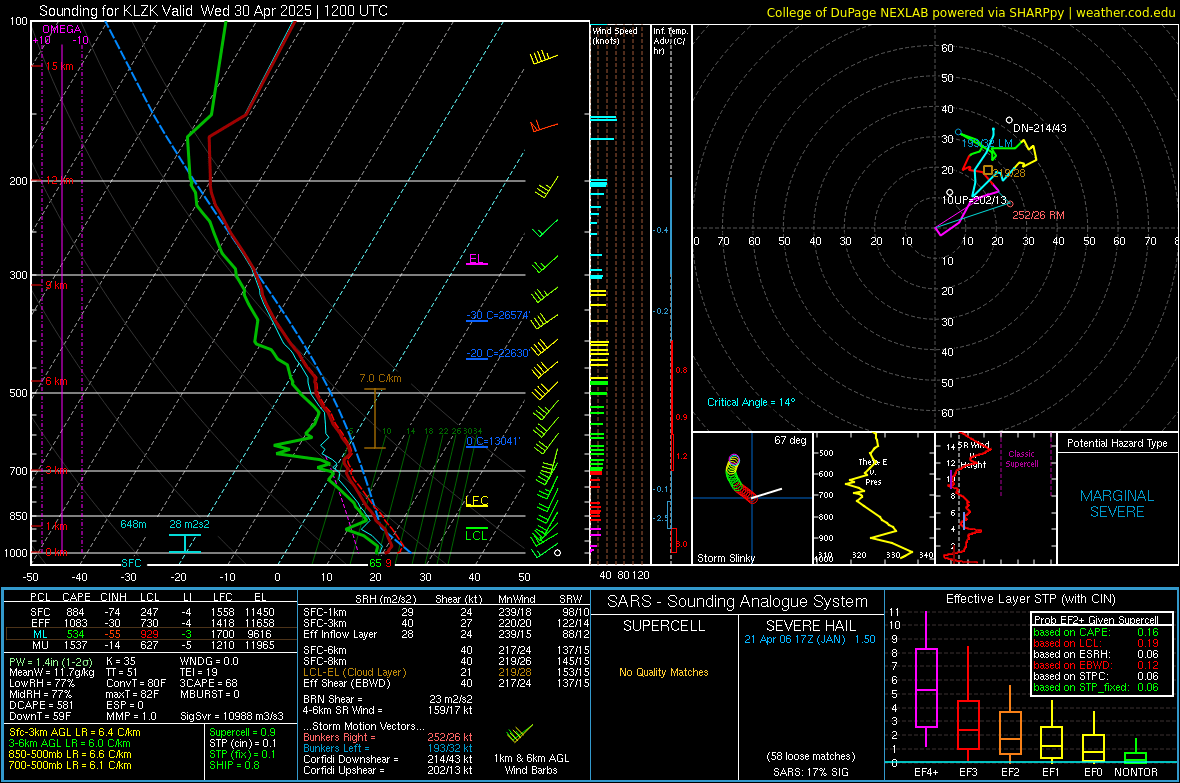The height and width of the screenshot is (783, 1180).
Task: Click the 'DN=214/43' hodograph label
Action: pos(1039,128)
